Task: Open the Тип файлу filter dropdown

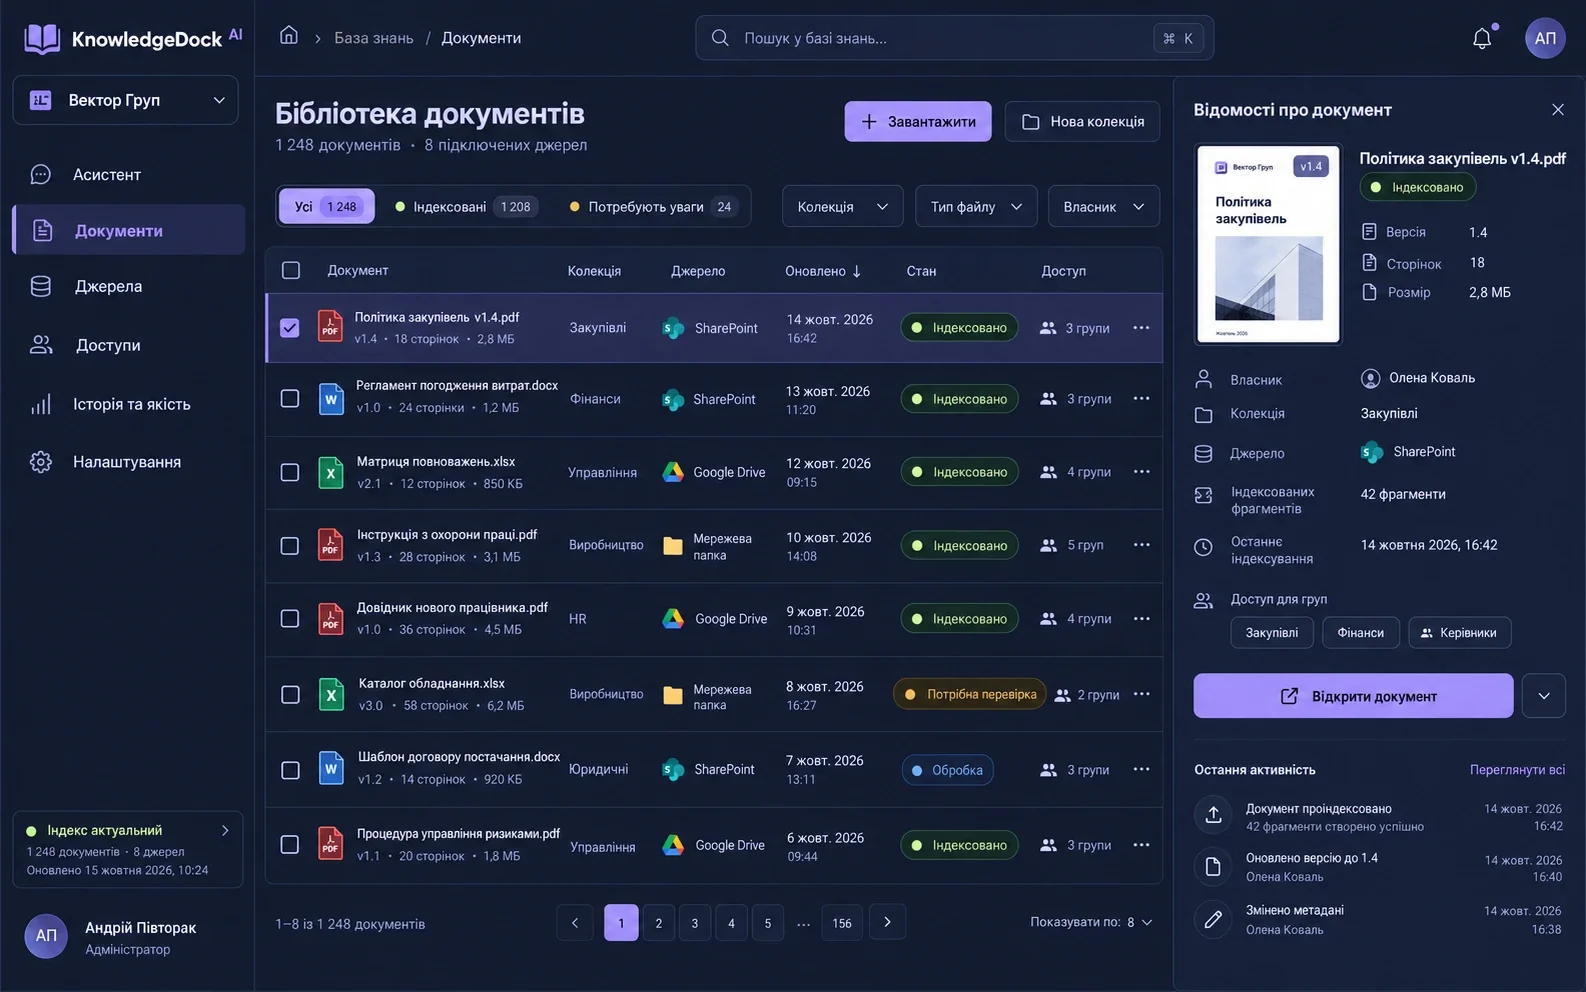Action: click(976, 206)
